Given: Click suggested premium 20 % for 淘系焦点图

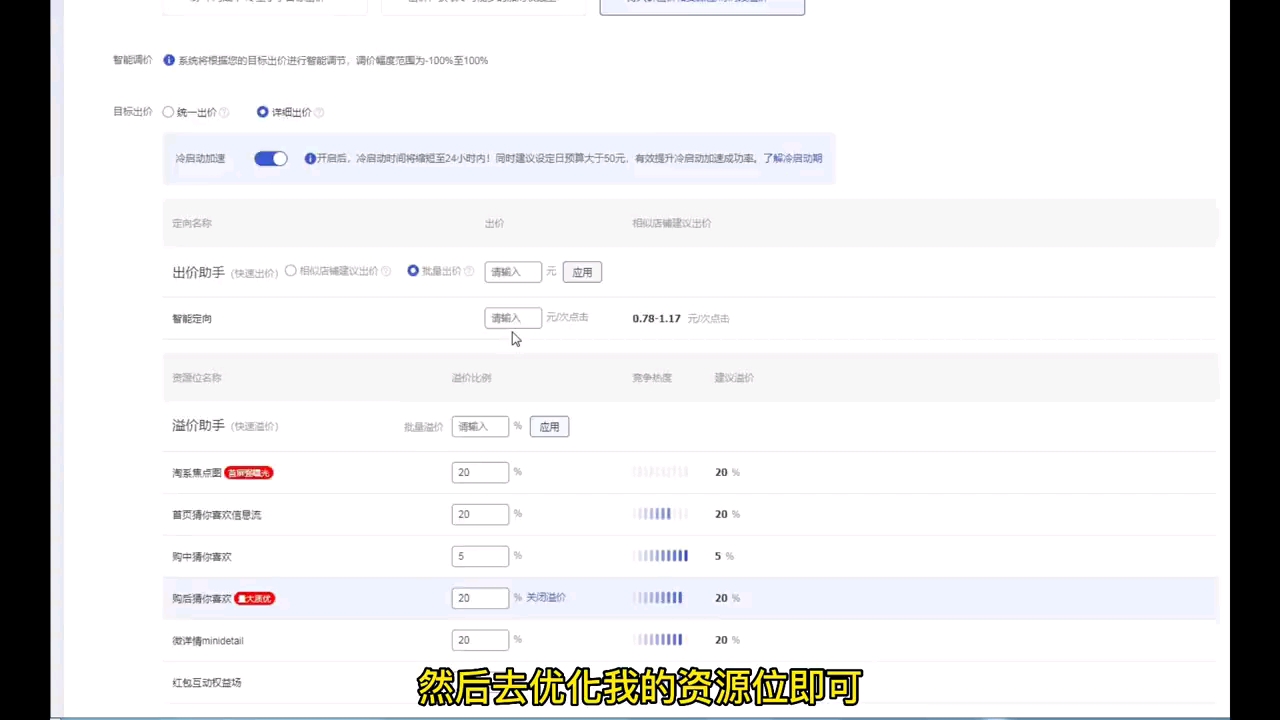Looking at the screenshot, I should (727, 472).
